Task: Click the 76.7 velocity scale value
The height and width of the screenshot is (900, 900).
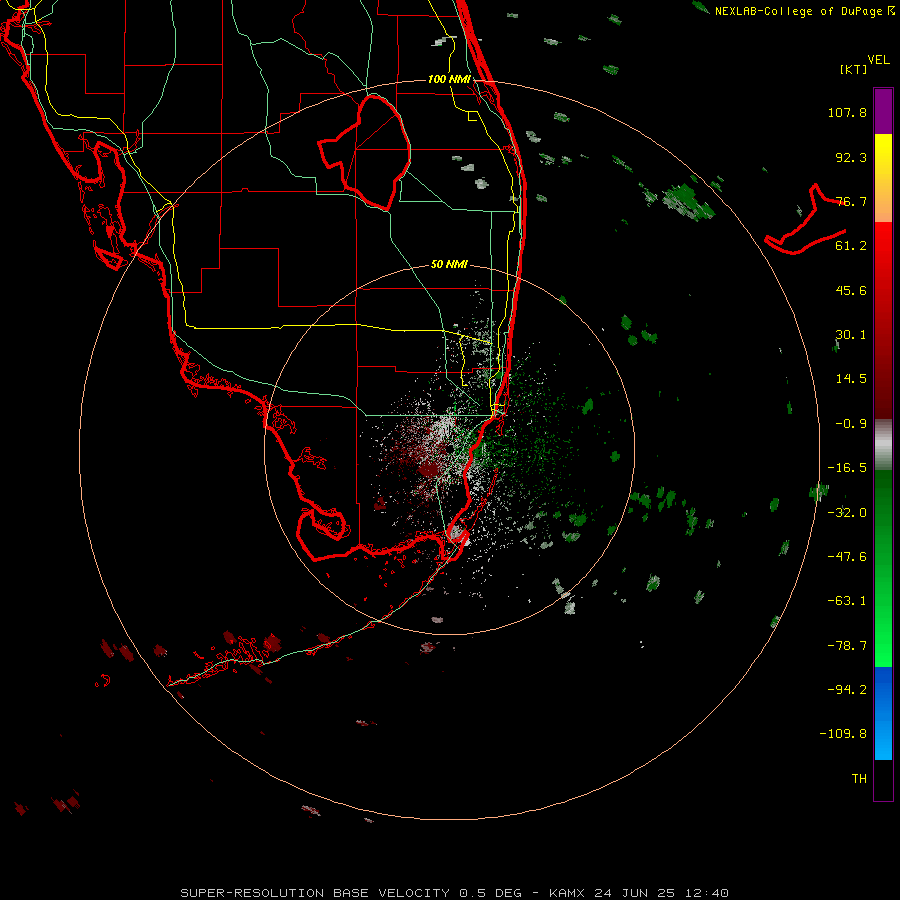Action: (x=851, y=201)
